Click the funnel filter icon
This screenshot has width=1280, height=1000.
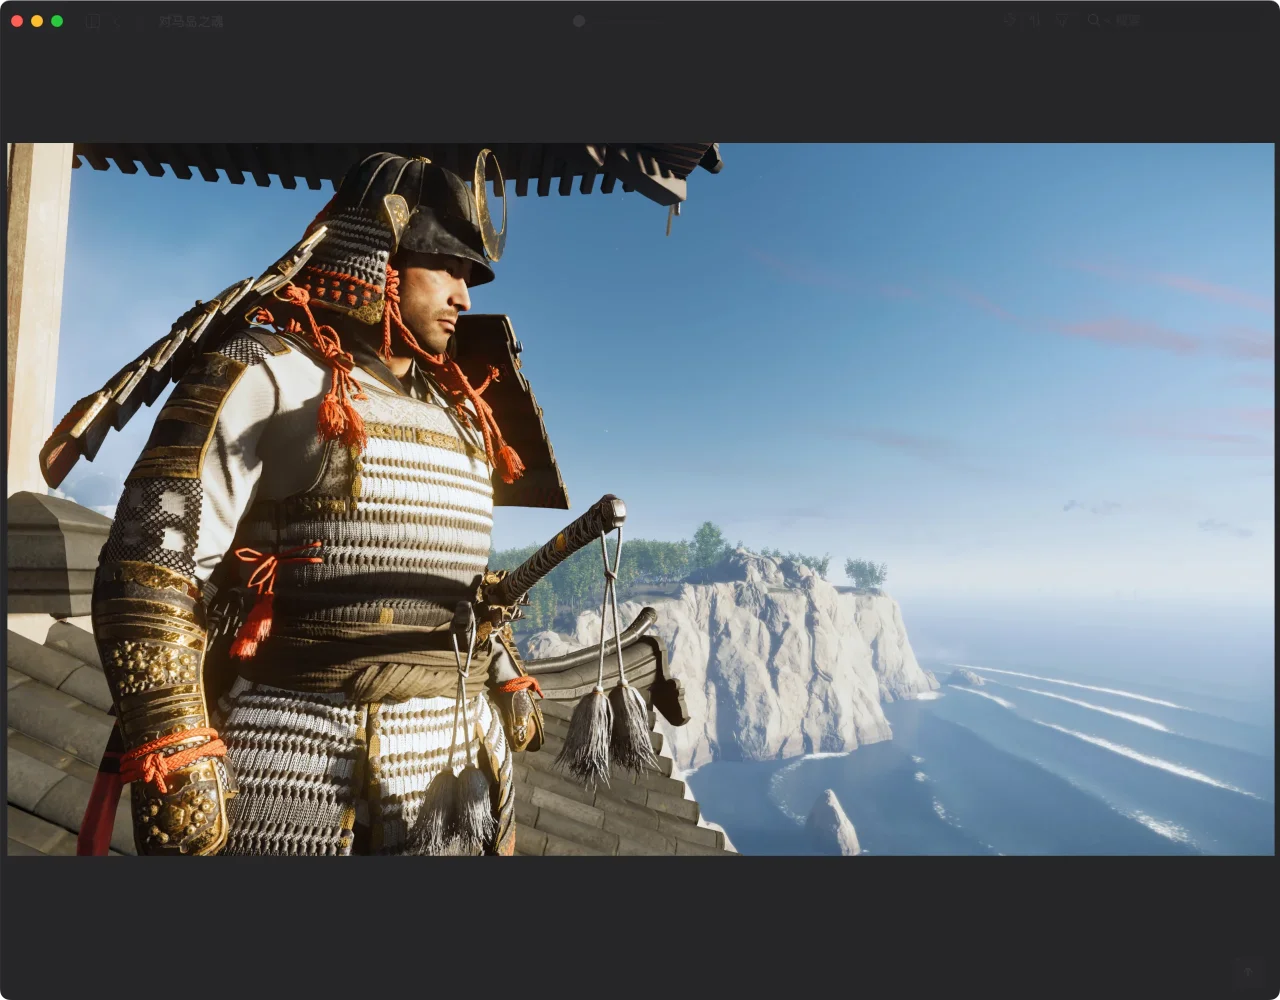coord(1062,20)
